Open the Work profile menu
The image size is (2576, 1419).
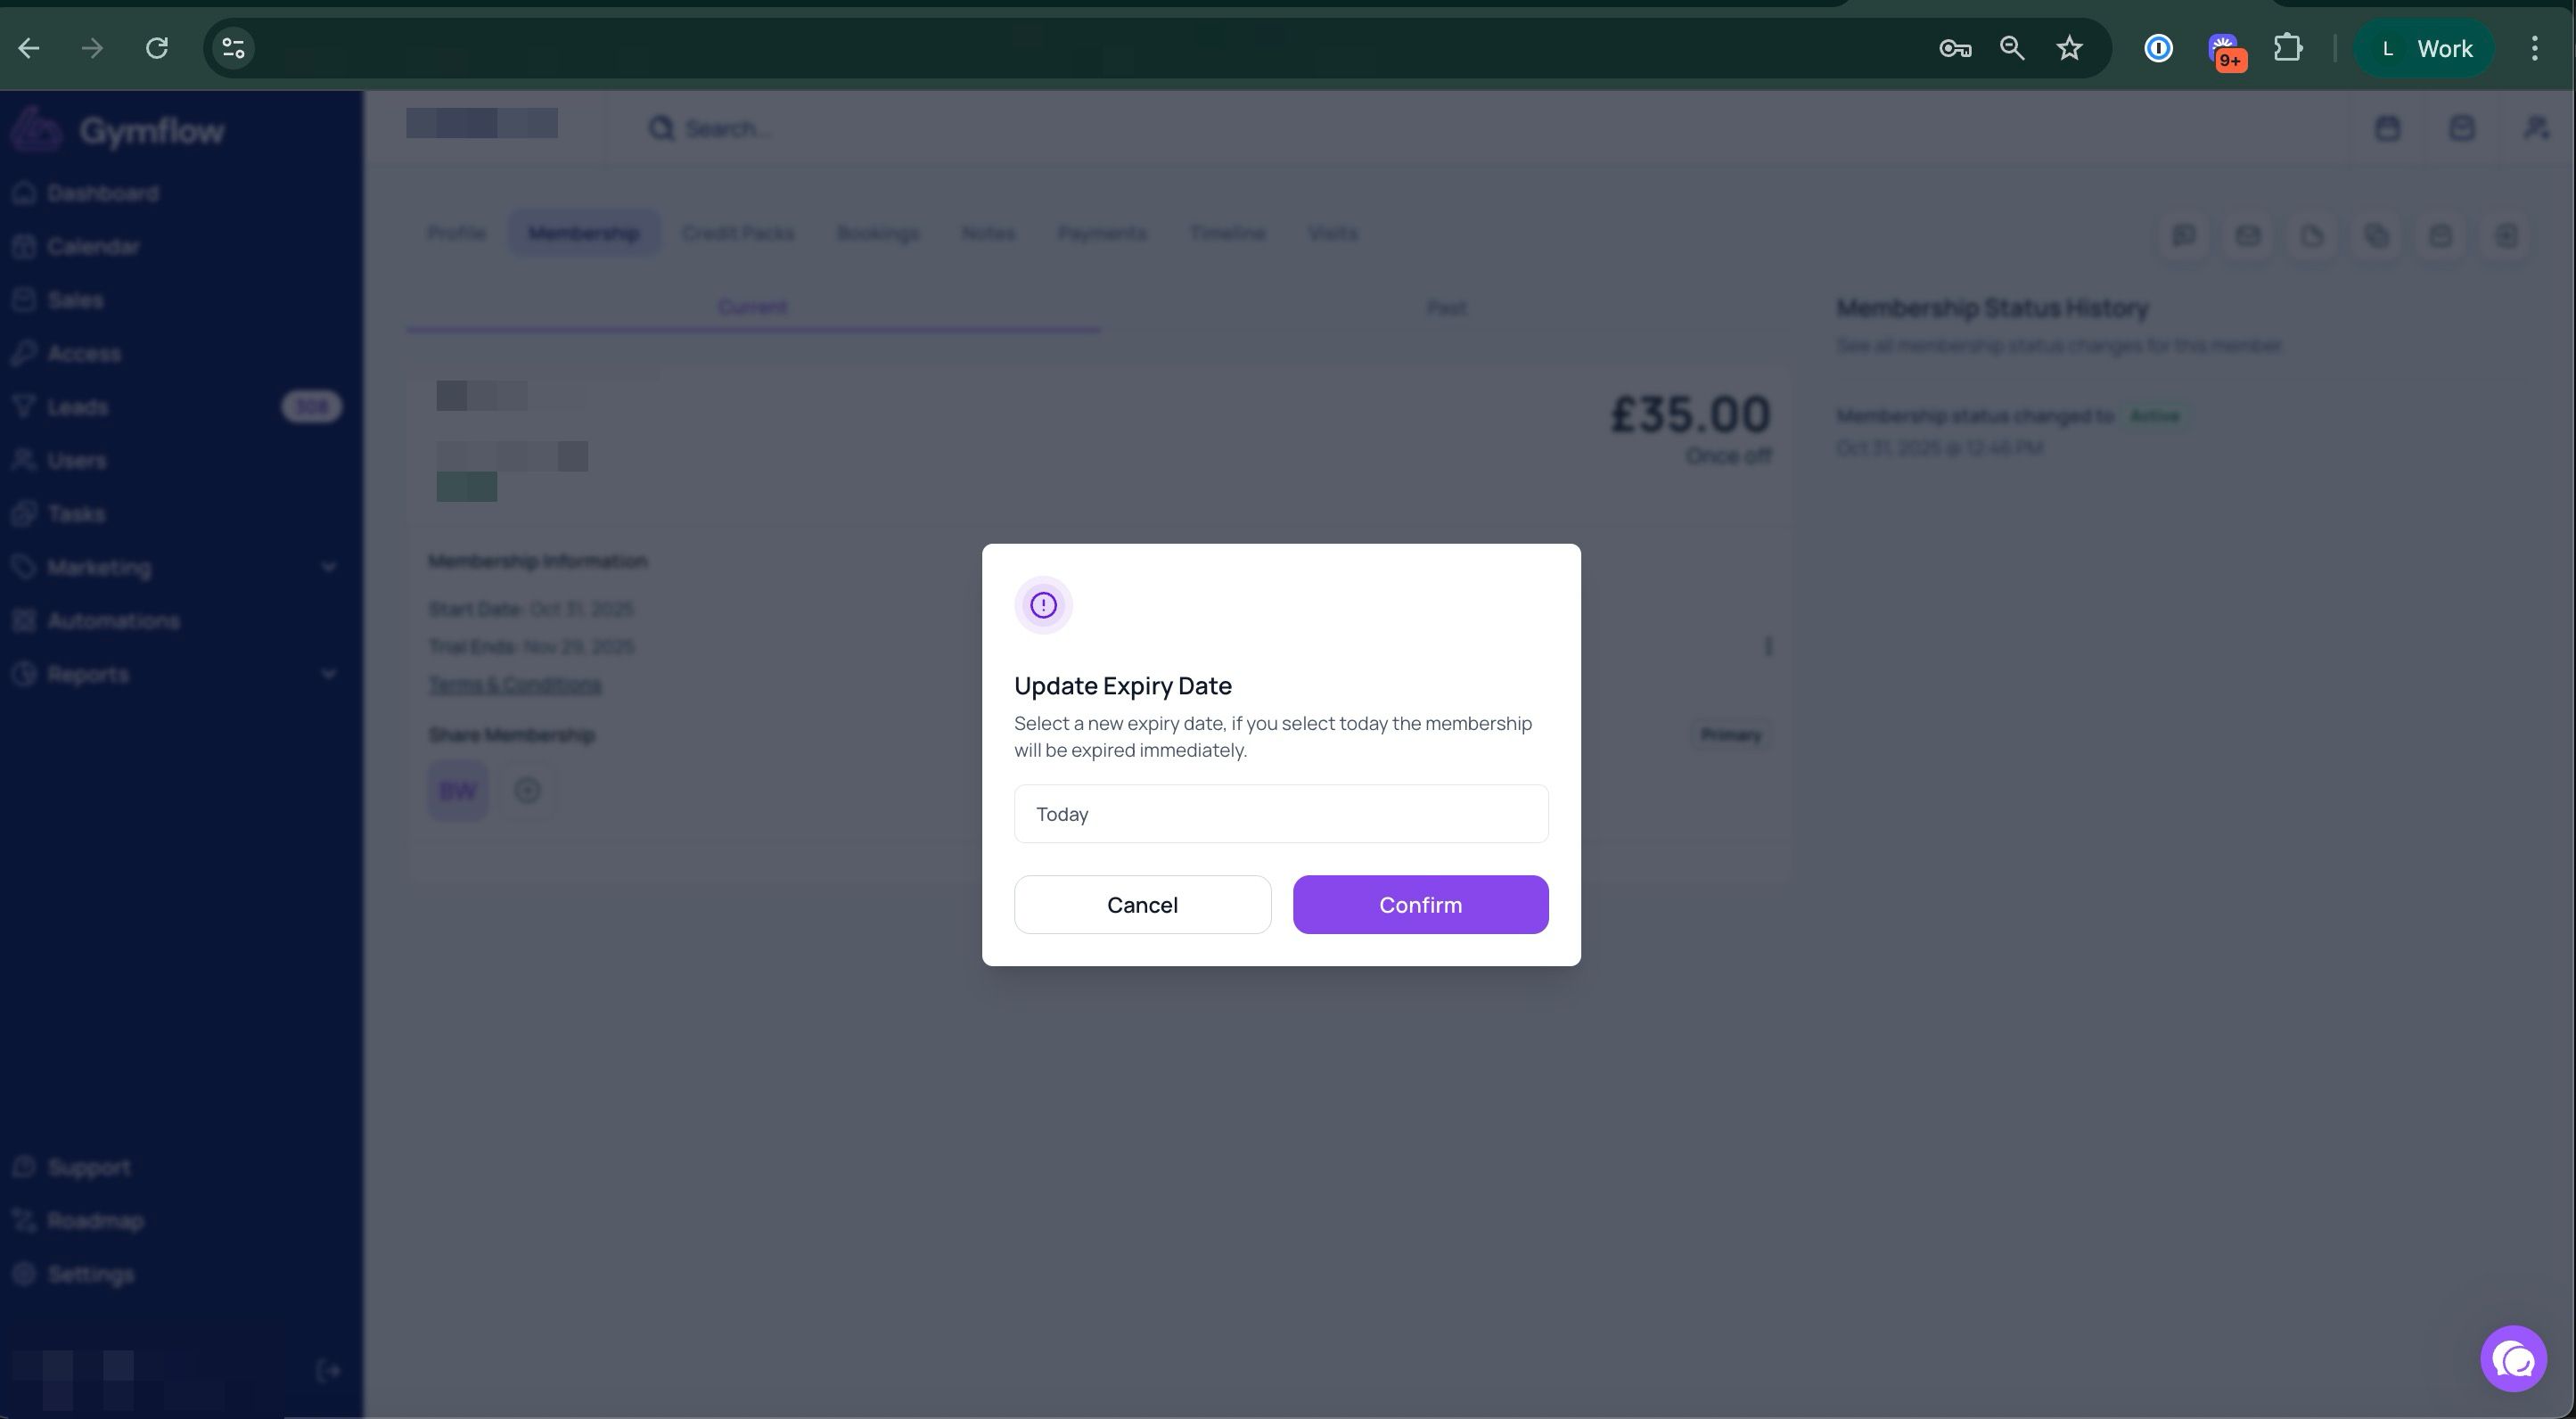click(x=2424, y=48)
